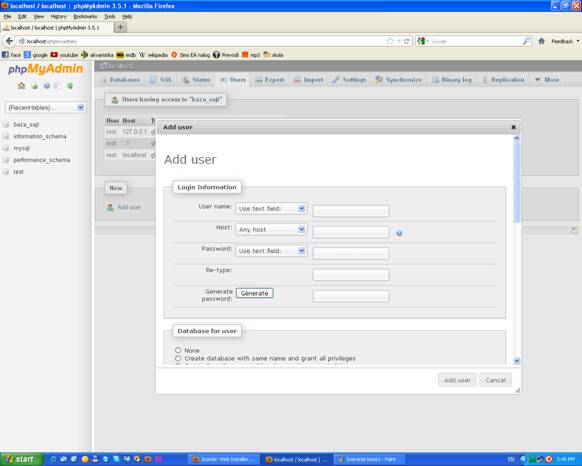Click the dialog scroll up arrow
Viewport: 582px width, 466px height.
(x=517, y=139)
